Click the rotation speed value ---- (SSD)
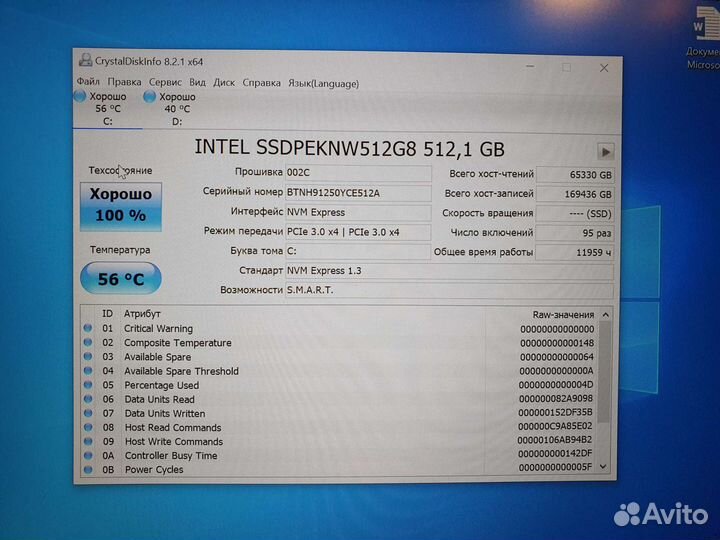 575,214
